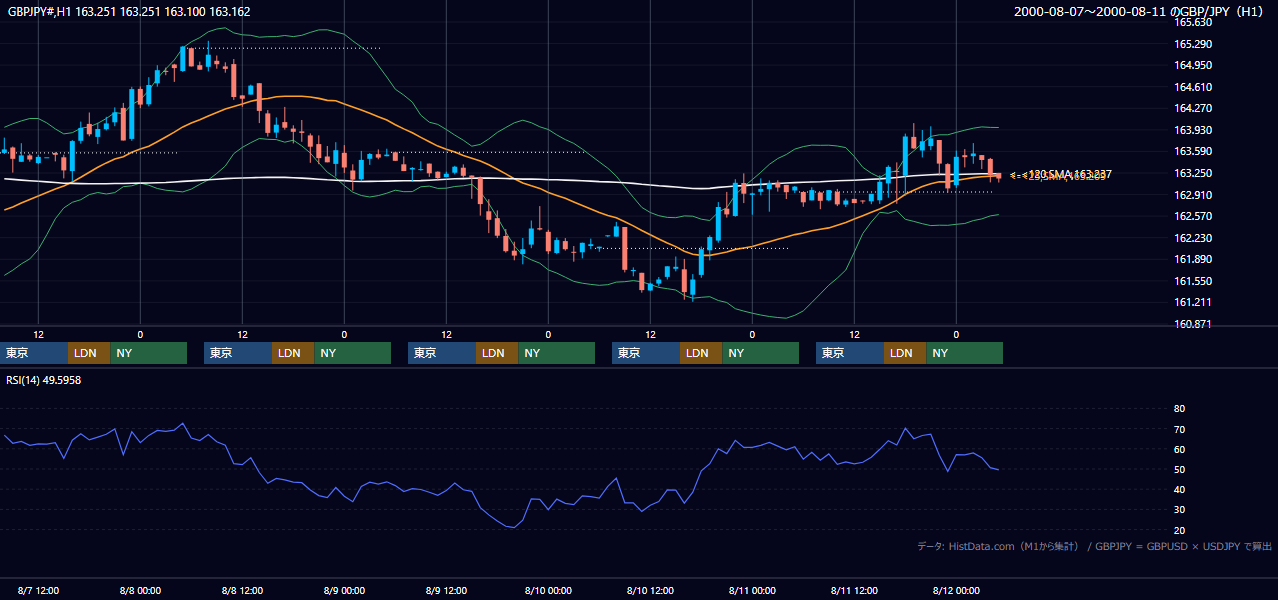The width and height of the screenshot is (1278, 600).
Task: Click the 160.871 price axis label
Action: click(x=1193, y=324)
